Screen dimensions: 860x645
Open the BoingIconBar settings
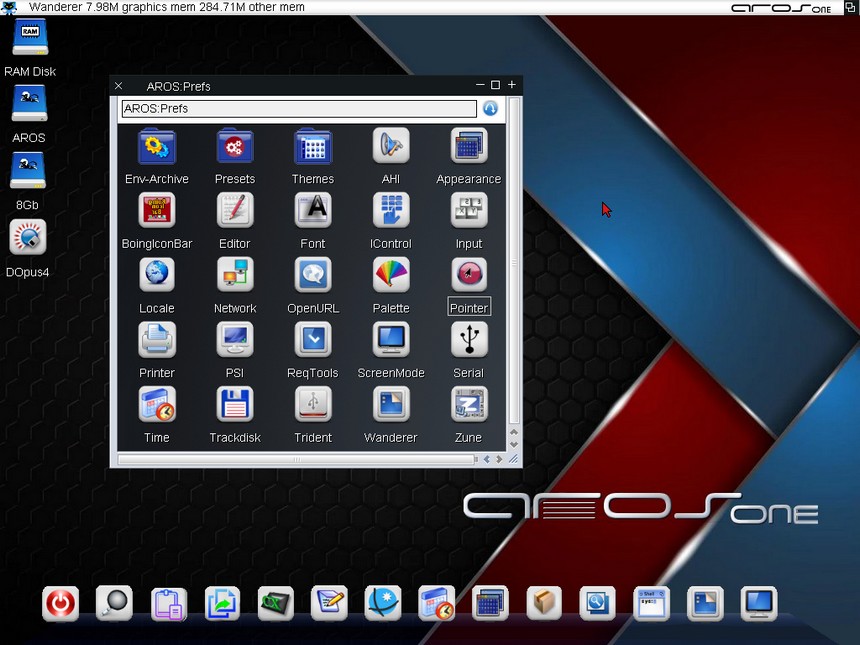[156, 210]
